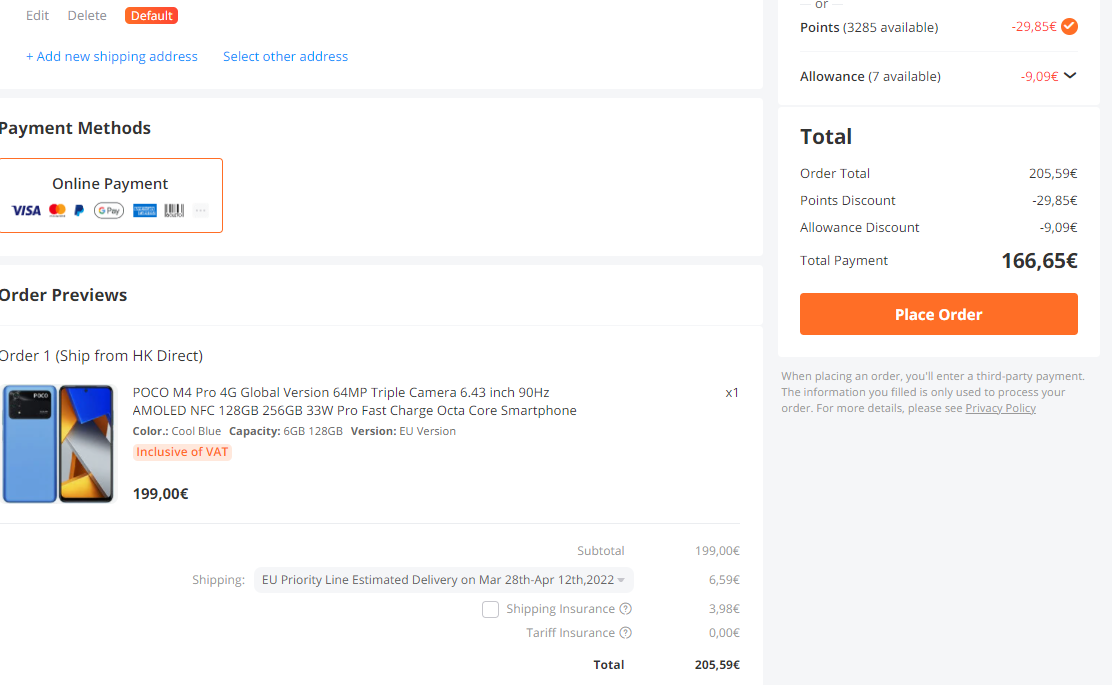Image resolution: width=1112 pixels, height=685 pixels.
Task: Open the Tariff Insurance help icon
Action: pyautogui.click(x=626, y=633)
